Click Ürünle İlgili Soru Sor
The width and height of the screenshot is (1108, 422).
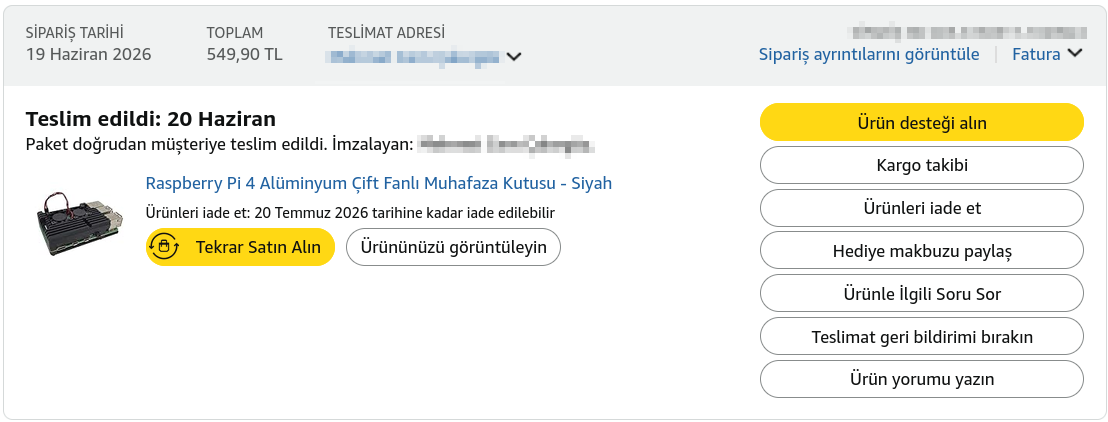pos(921,293)
